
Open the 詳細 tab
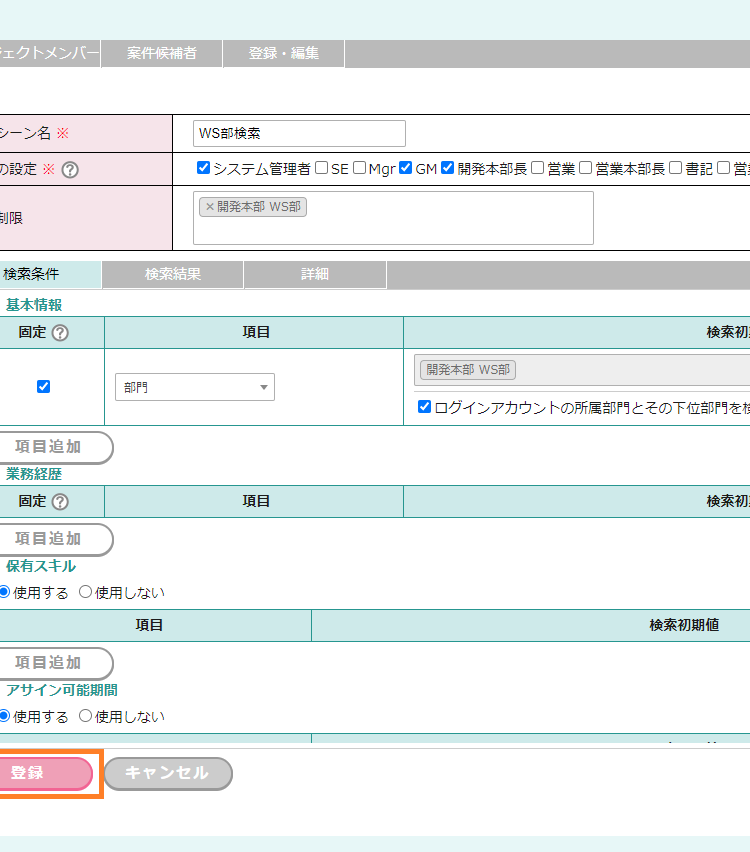pos(315,274)
